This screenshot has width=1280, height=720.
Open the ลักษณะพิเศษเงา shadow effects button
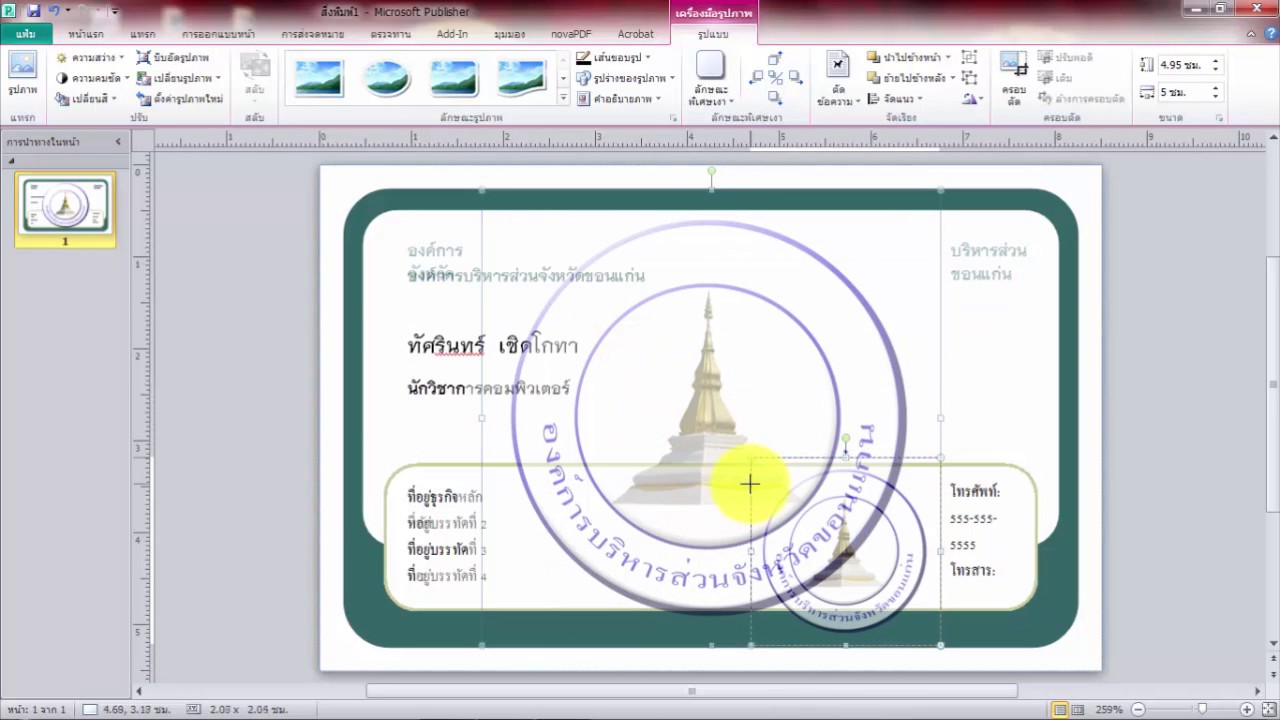(x=709, y=78)
